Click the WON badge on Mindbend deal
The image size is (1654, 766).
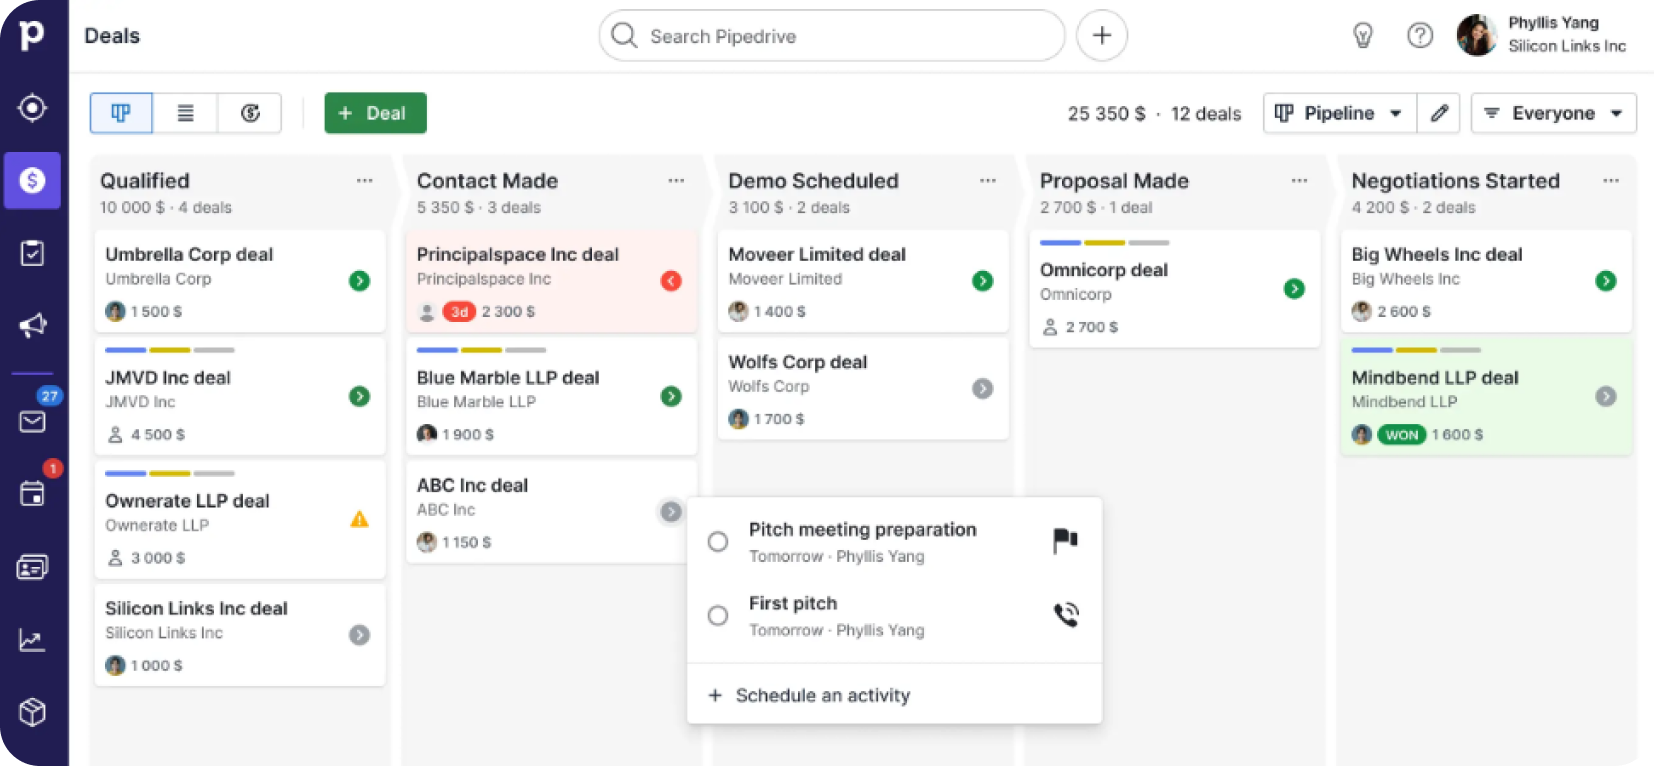[x=1402, y=435]
